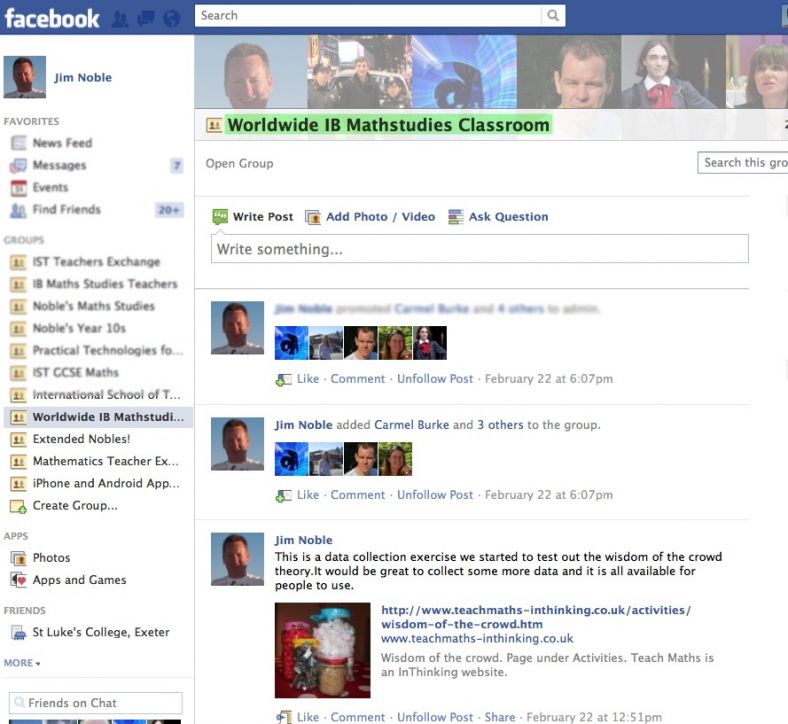
Task: Click the fifth member thumbnail in the admin post
Action: click(x=430, y=343)
